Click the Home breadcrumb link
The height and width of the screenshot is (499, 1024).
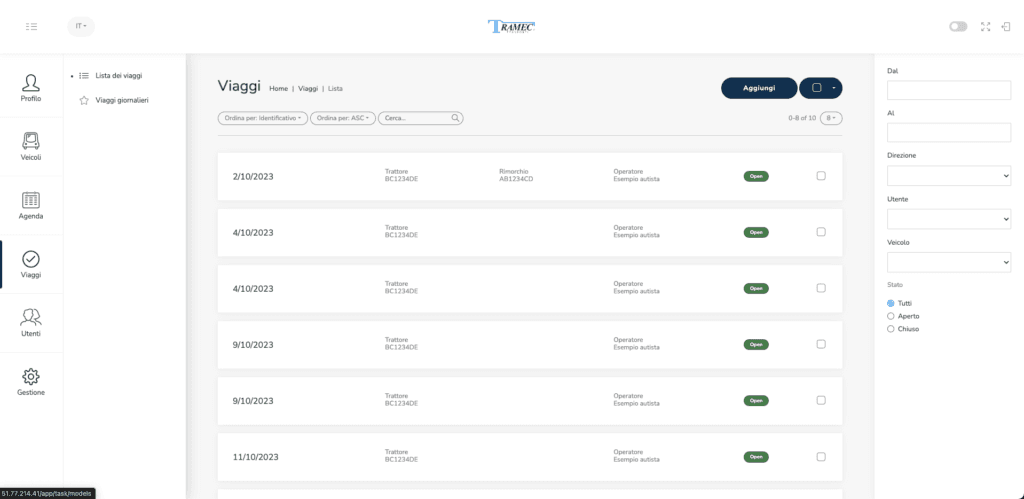[278, 88]
